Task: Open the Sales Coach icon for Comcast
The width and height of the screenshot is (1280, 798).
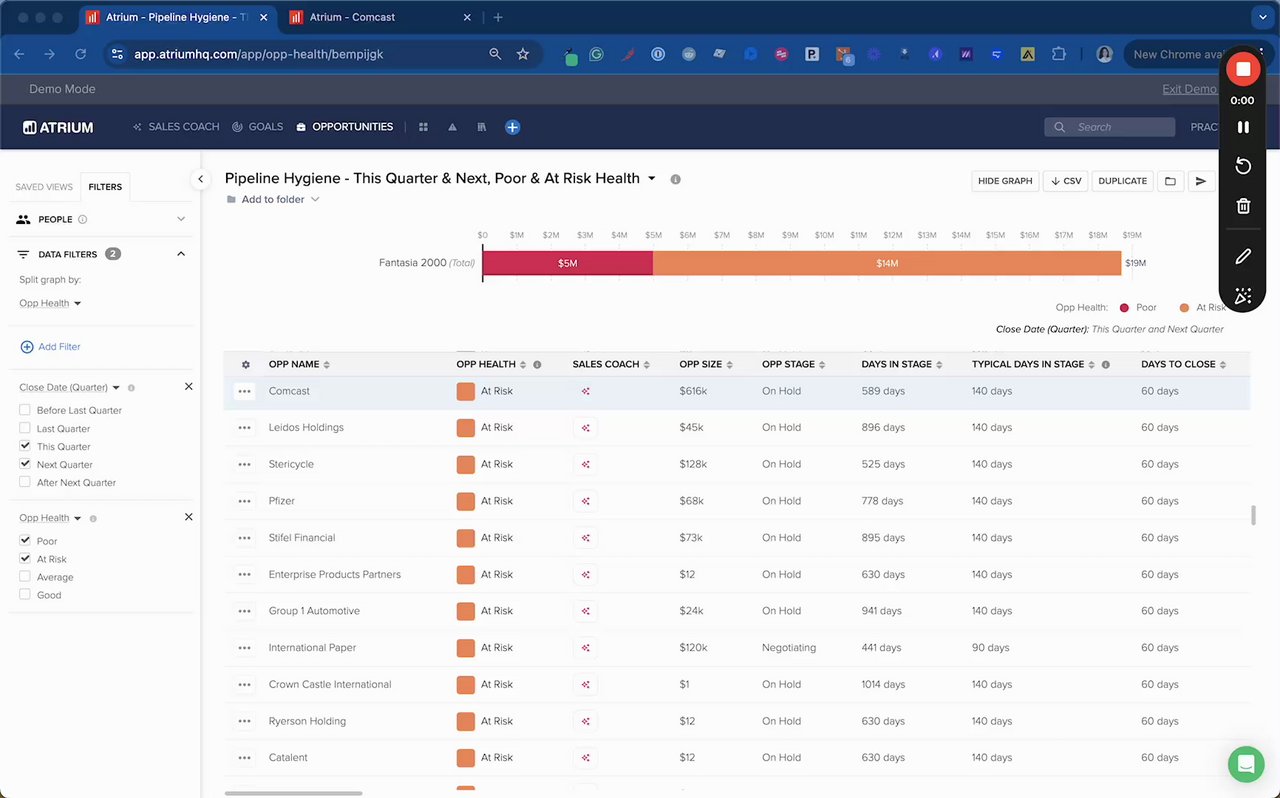Action: point(585,391)
